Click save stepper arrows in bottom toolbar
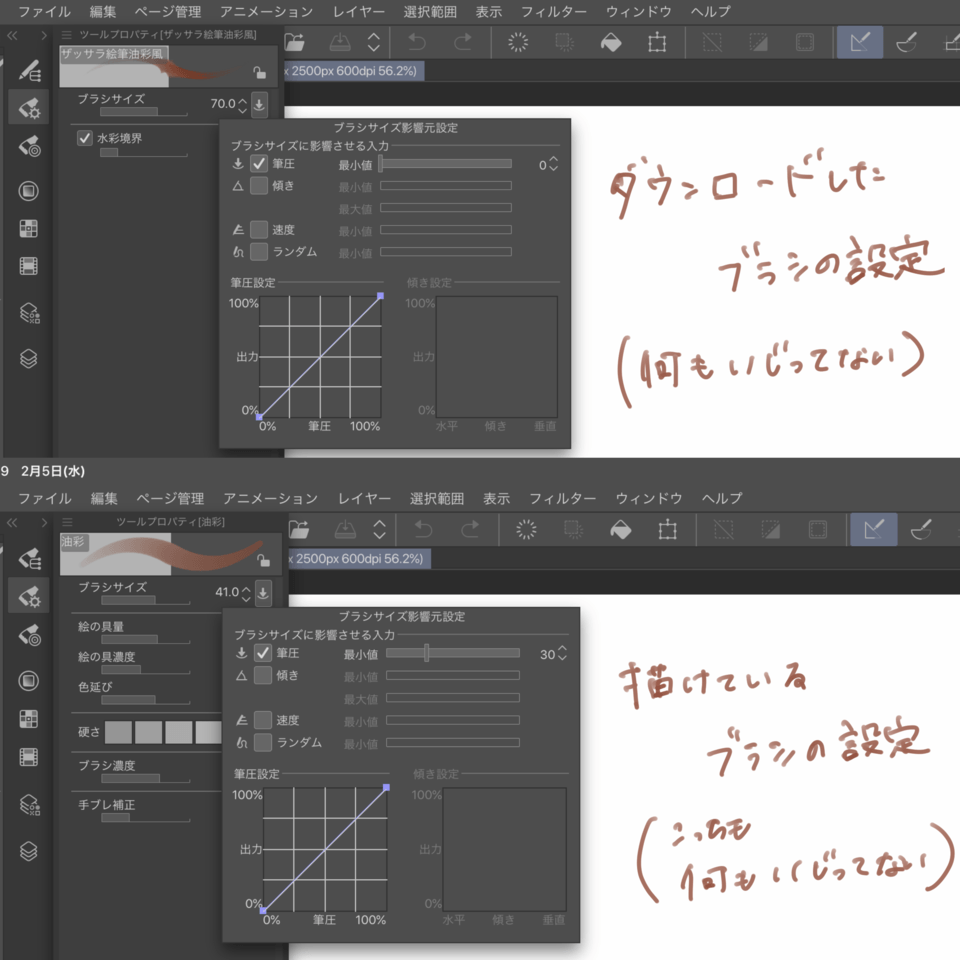Screen dimensions: 960x960 380,530
